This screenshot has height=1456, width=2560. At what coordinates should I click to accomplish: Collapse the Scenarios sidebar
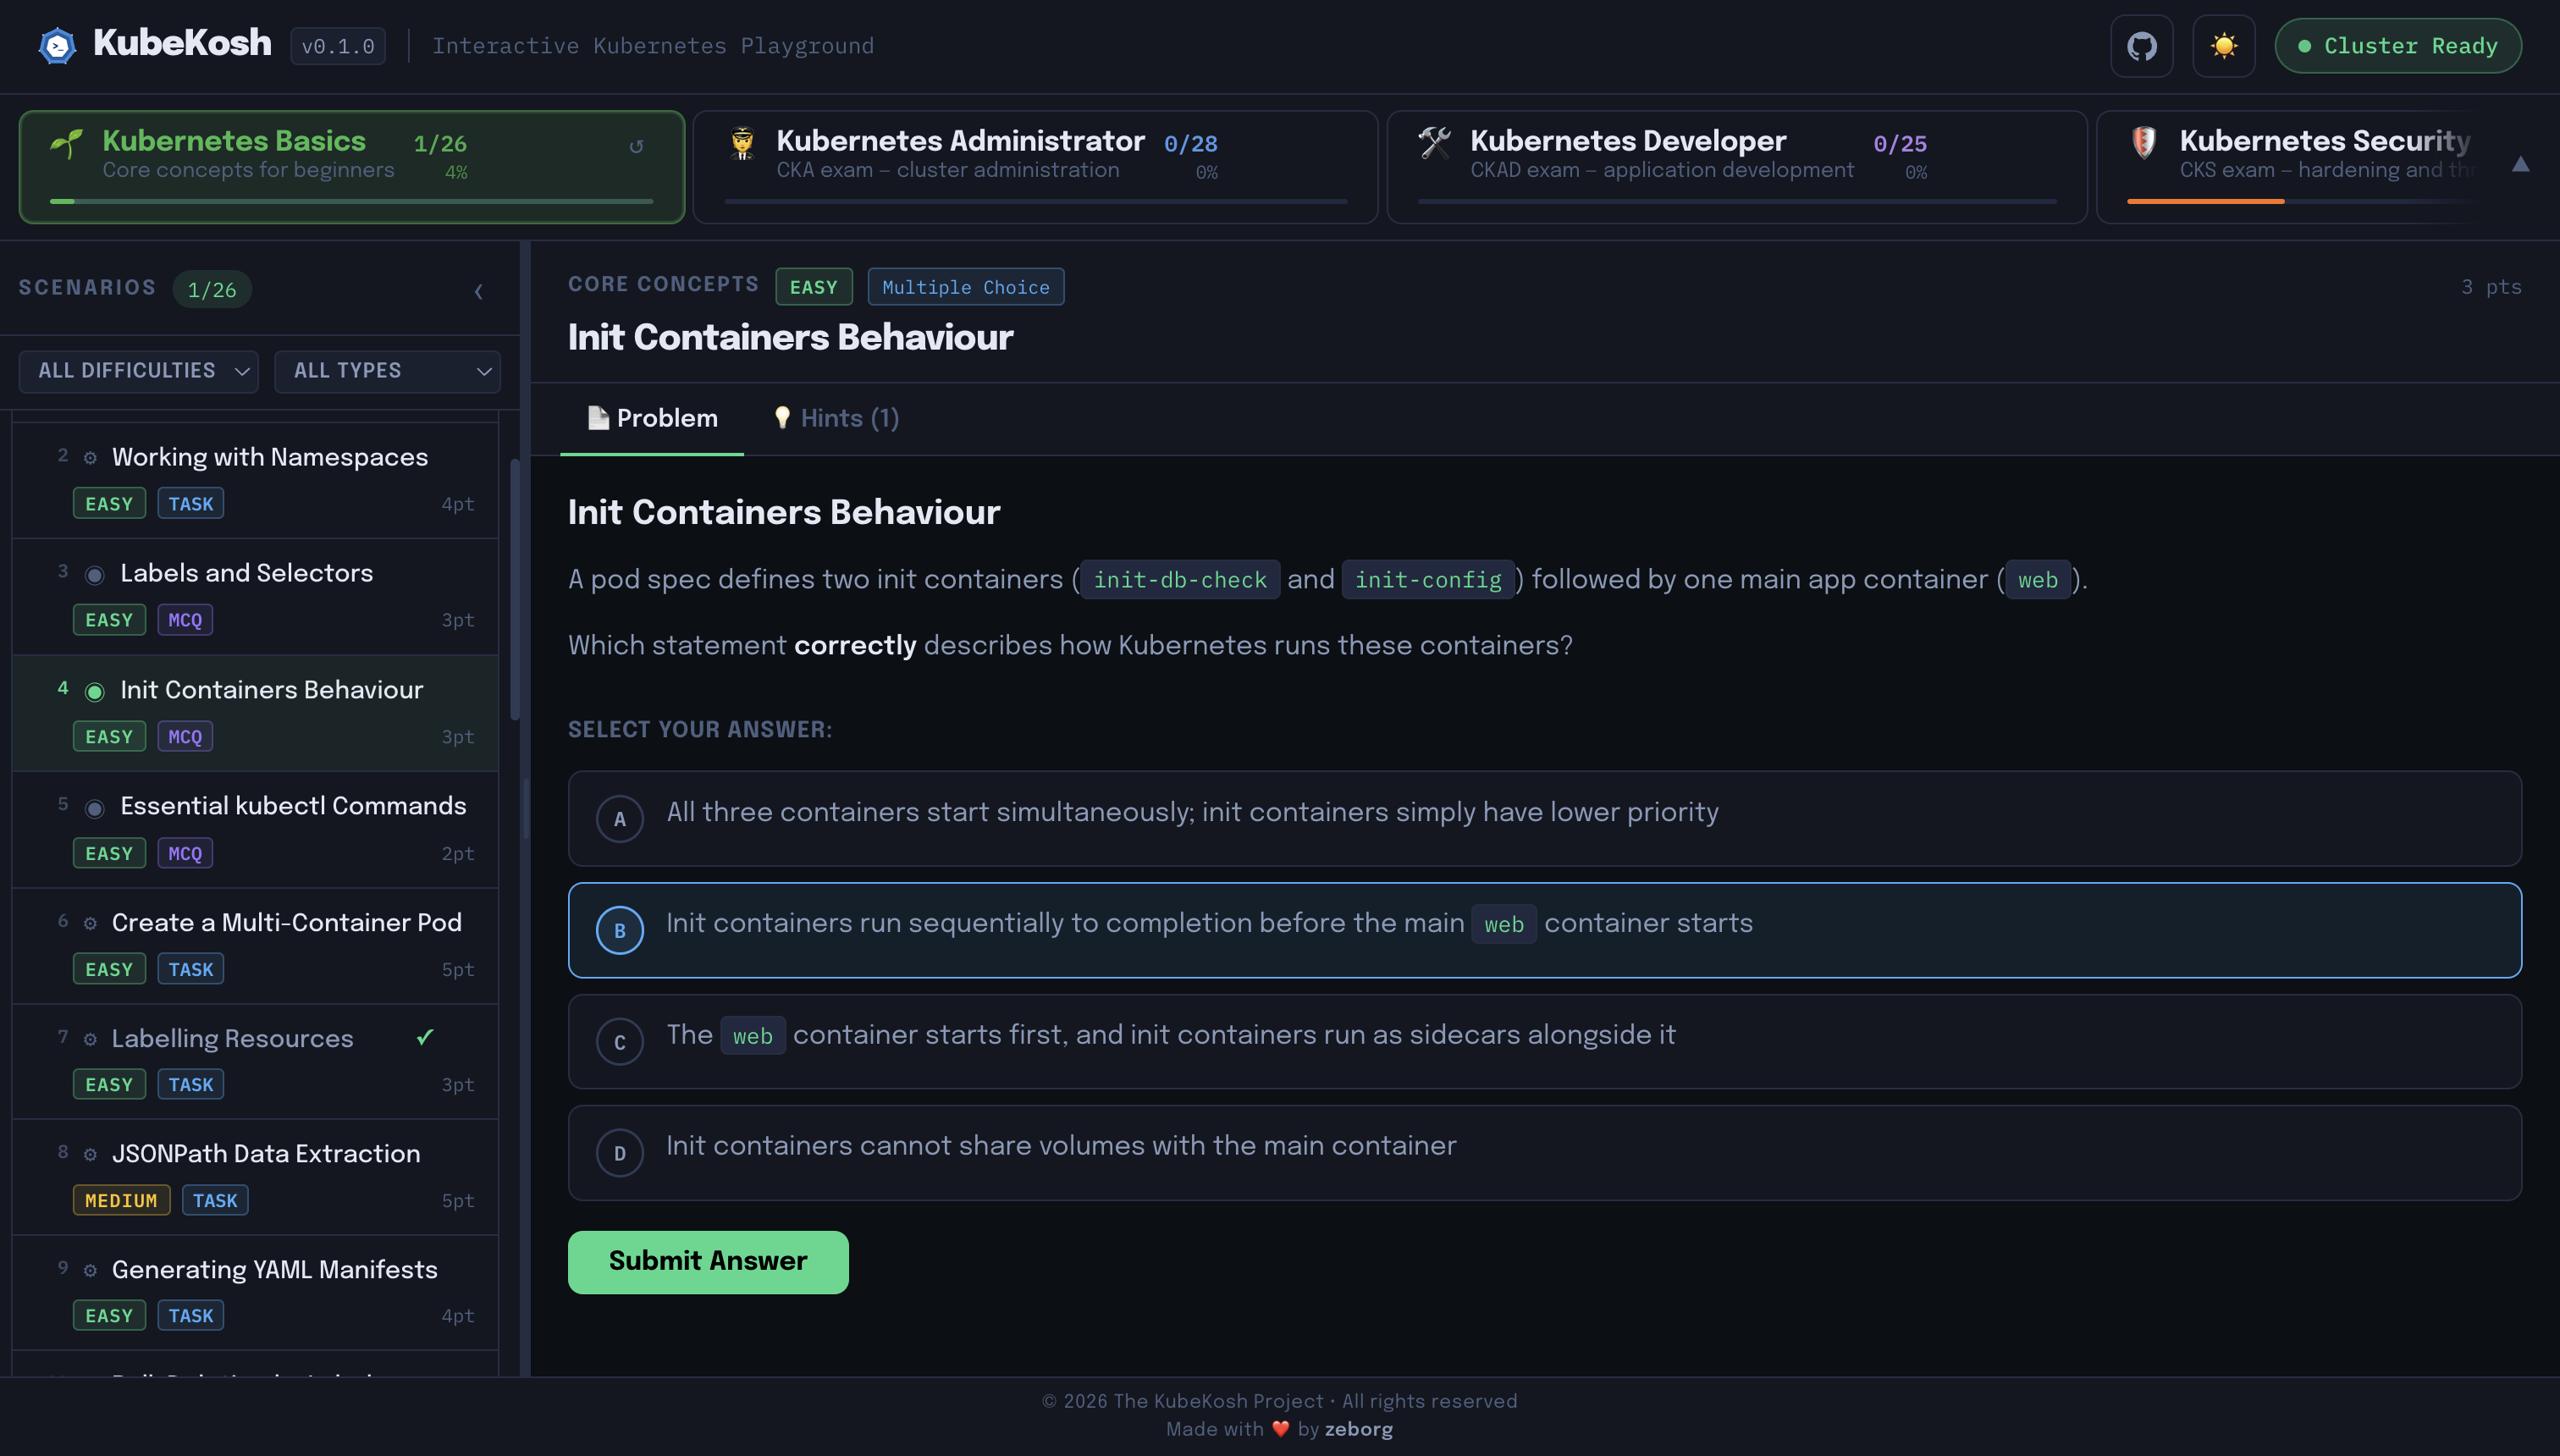tap(478, 291)
